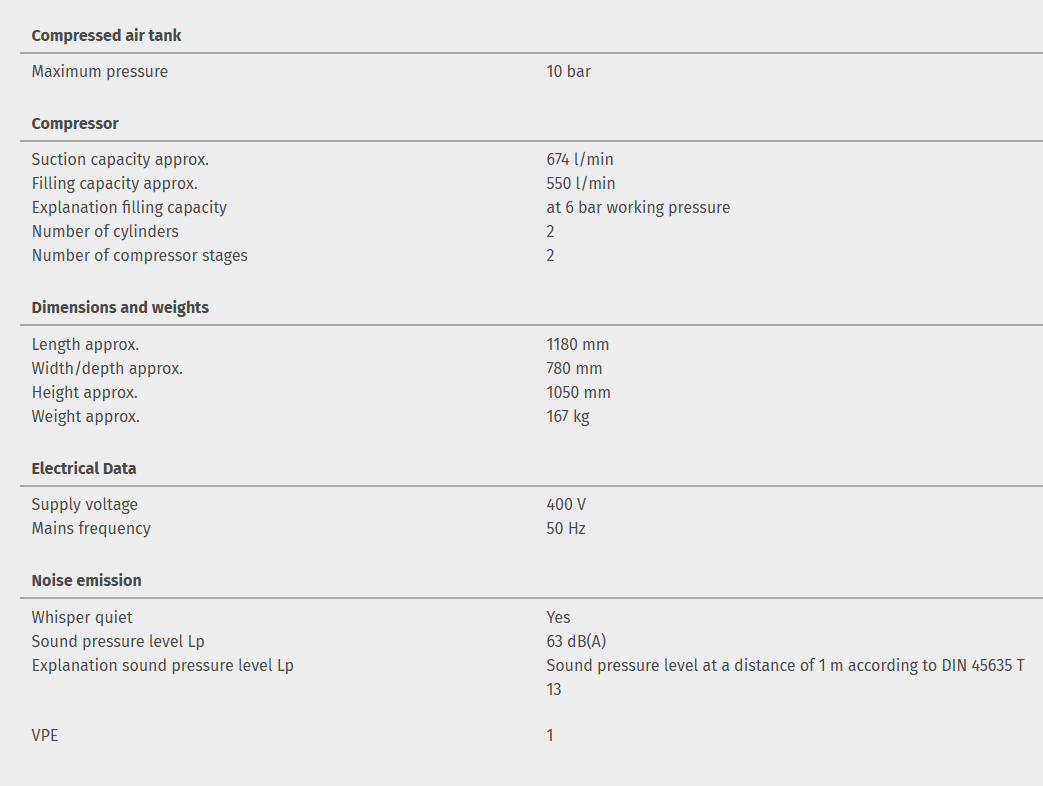Click the 400 V supply voltage value

tap(566, 504)
